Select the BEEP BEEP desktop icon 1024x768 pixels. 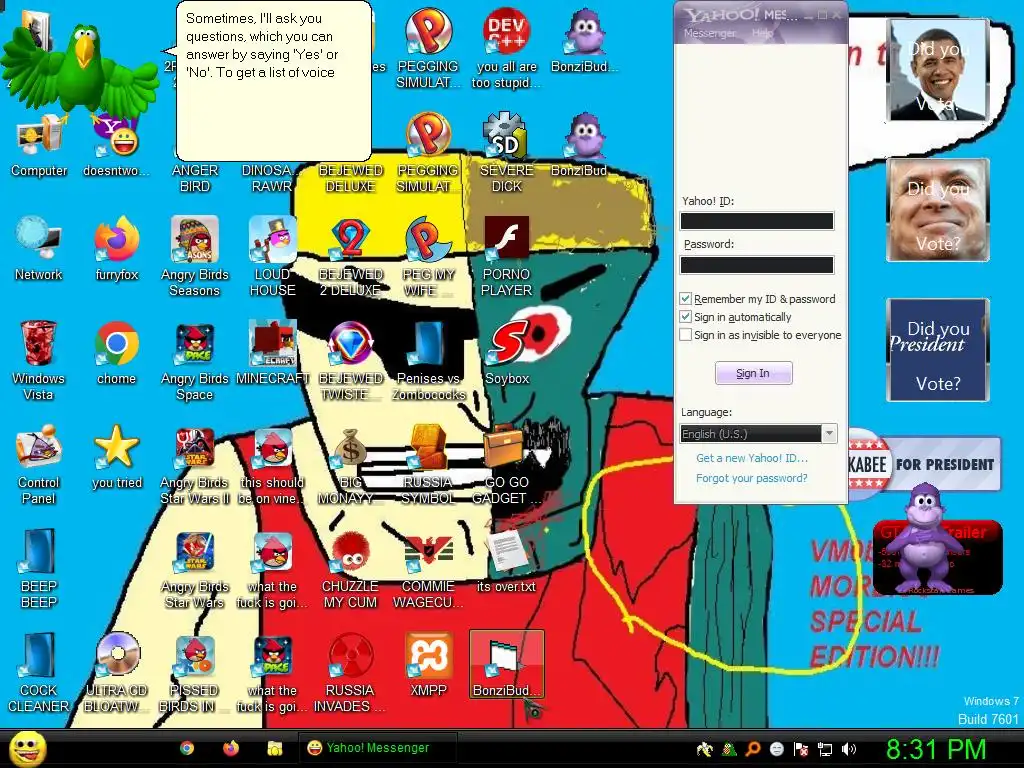[x=39, y=568]
